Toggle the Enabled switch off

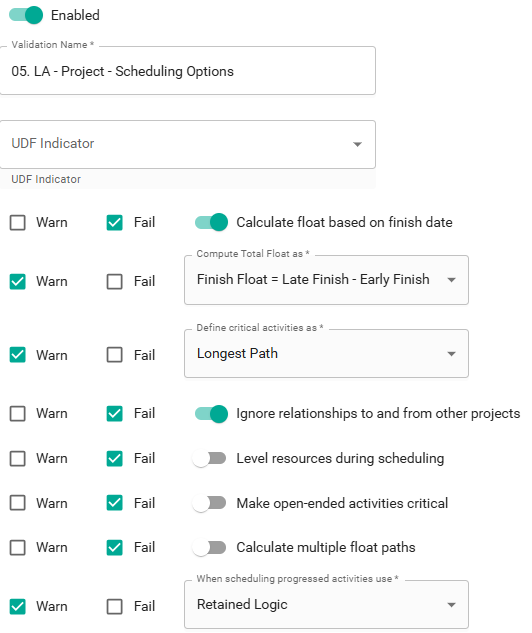pos(26,15)
